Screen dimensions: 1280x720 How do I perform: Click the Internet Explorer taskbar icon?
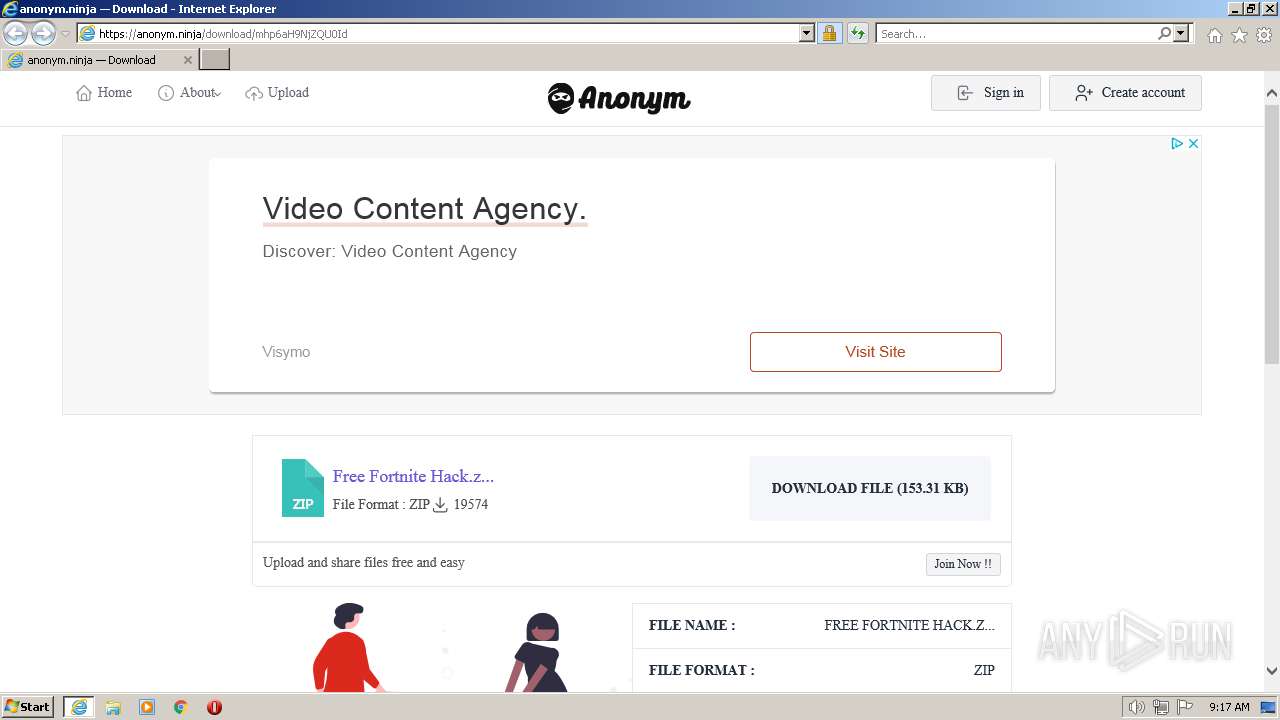point(79,707)
